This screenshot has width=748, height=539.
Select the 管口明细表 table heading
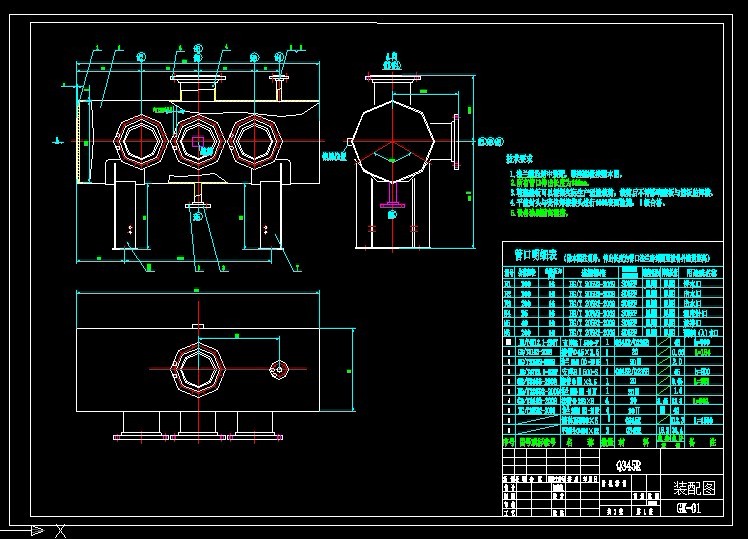coord(535,256)
